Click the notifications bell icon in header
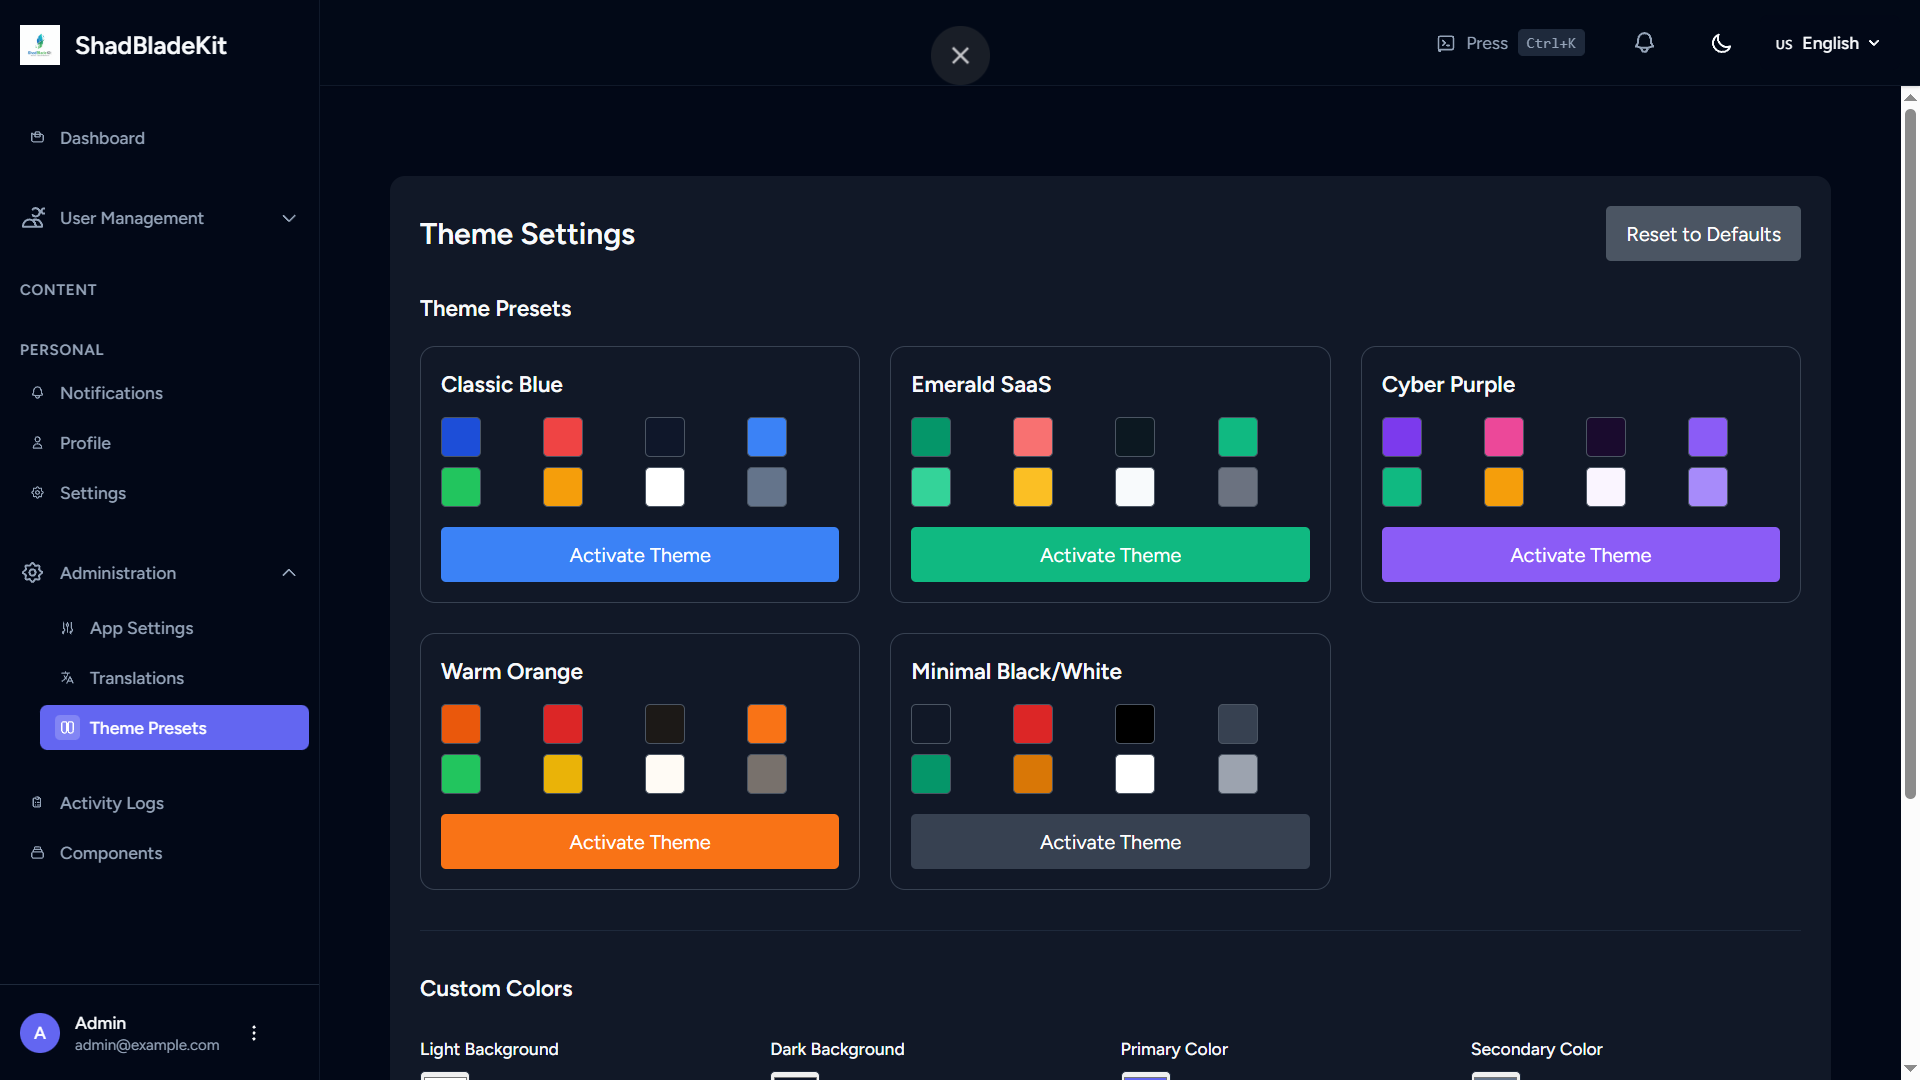1920x1080 pixels. (1644, 43)
